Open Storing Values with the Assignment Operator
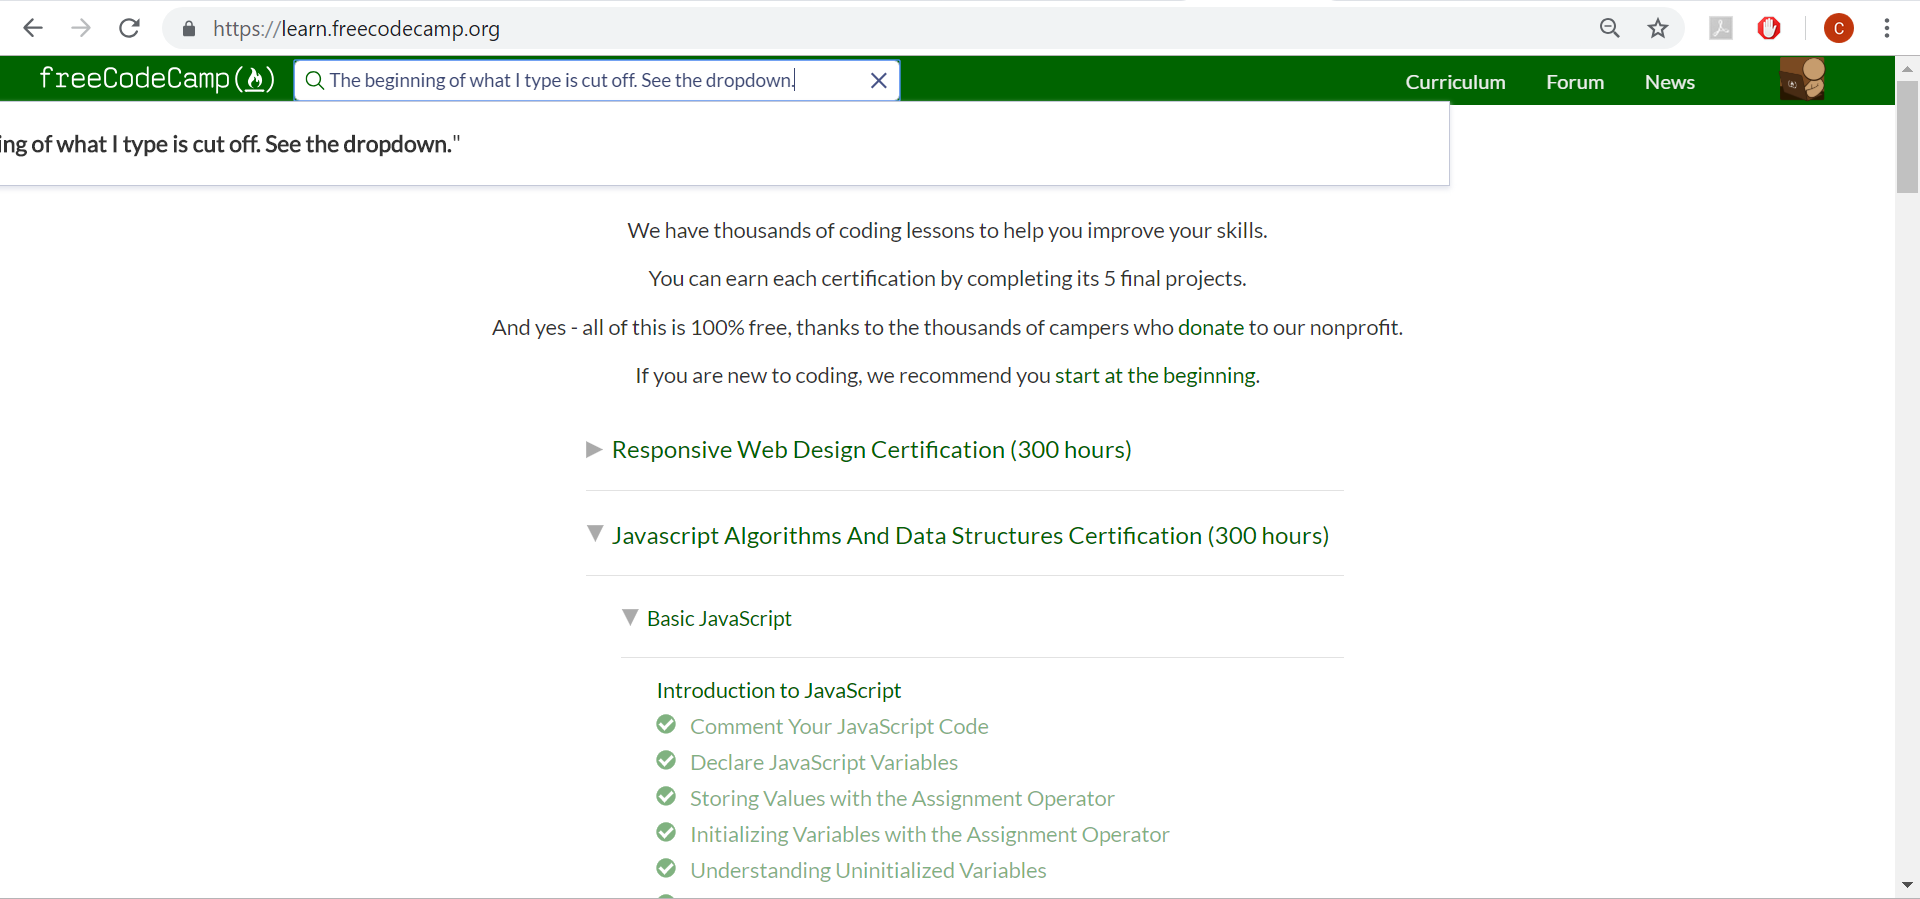This screenshot has height=899, width=1920. point(902,798)
